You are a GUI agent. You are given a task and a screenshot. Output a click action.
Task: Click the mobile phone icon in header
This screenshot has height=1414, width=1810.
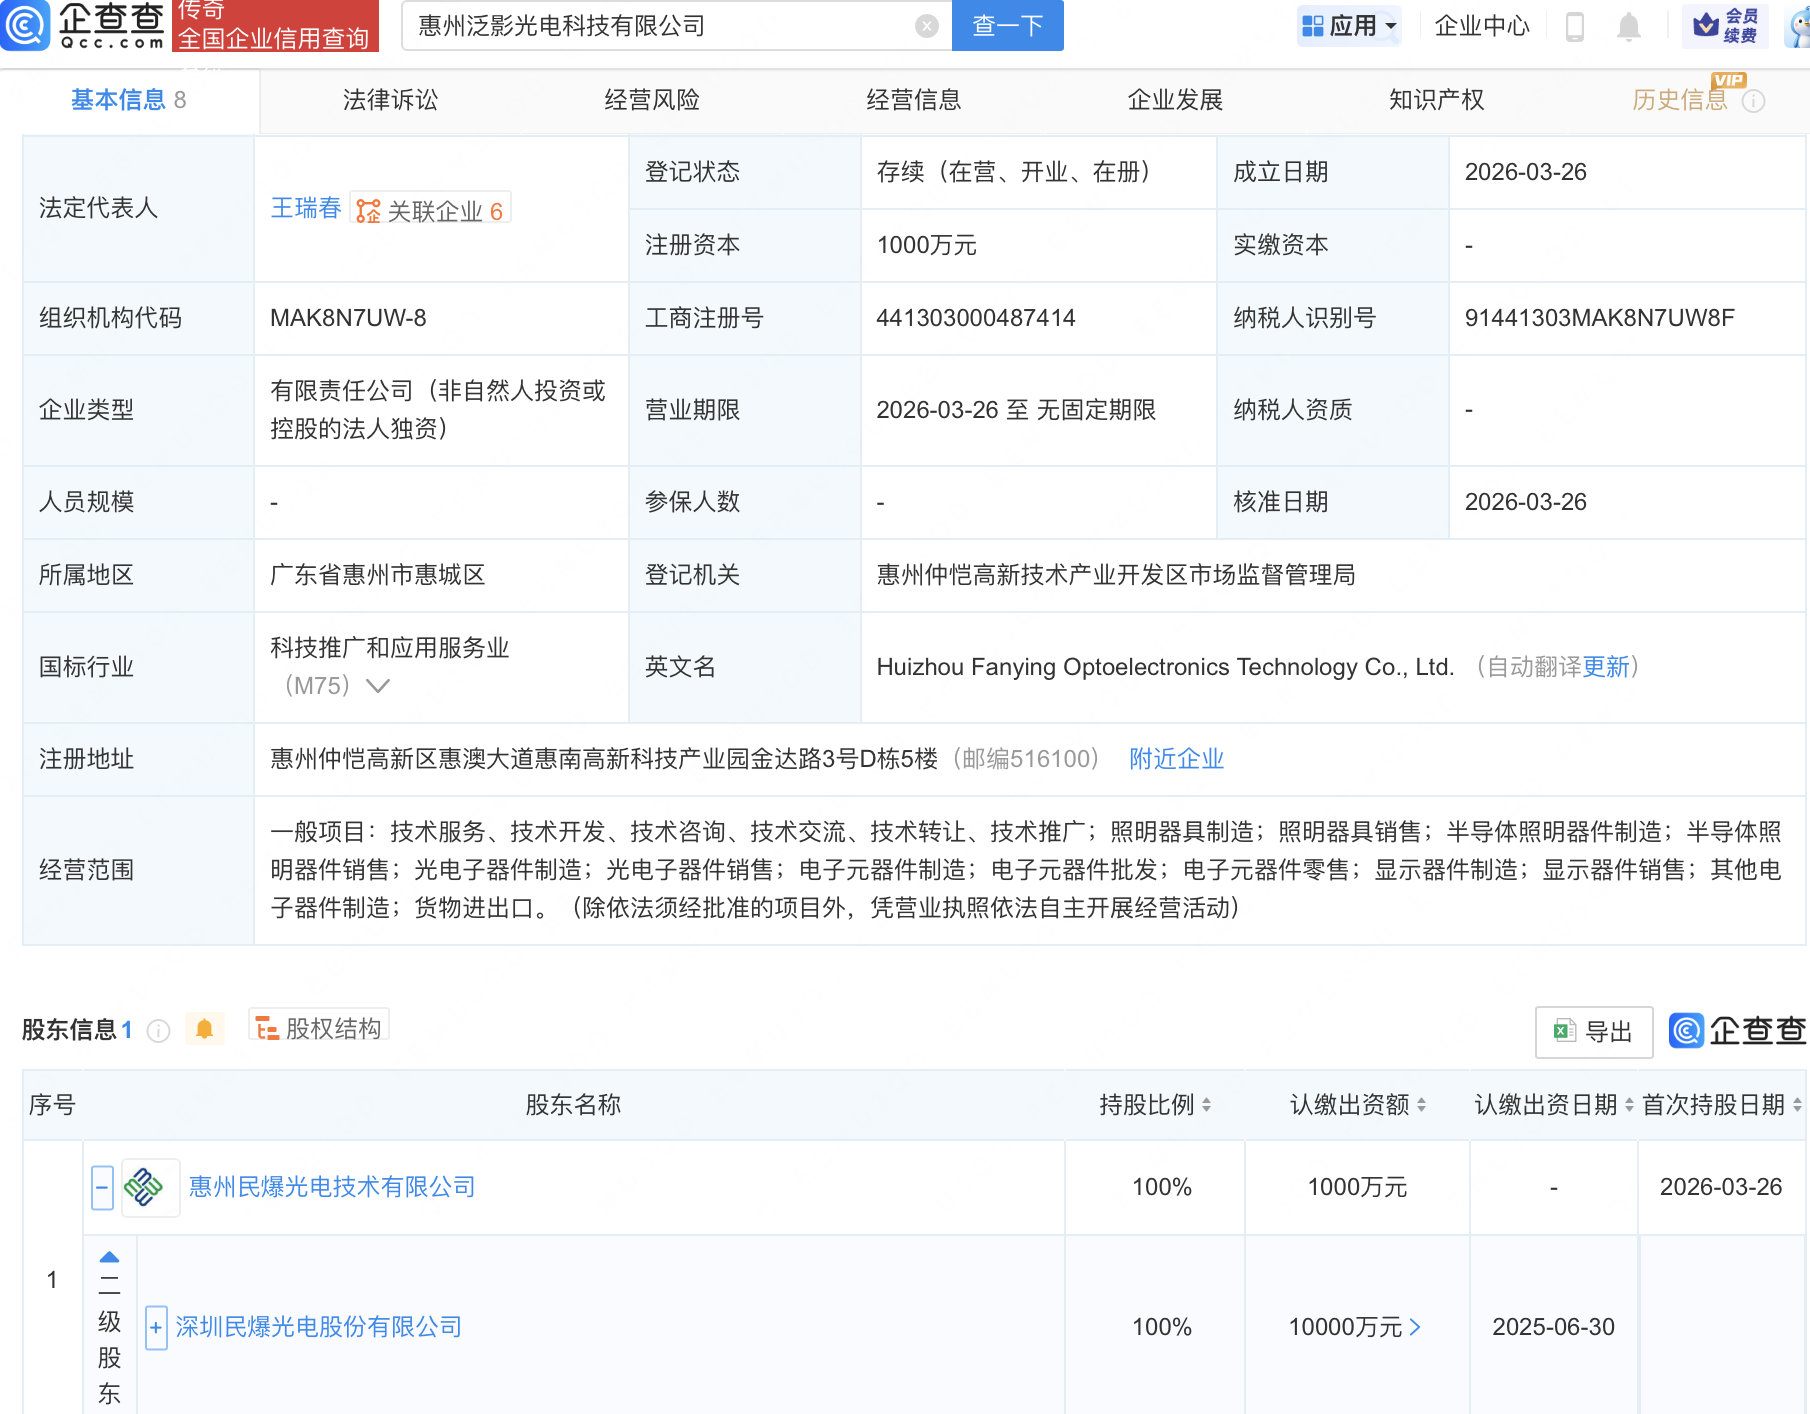tap(1574, 26)
